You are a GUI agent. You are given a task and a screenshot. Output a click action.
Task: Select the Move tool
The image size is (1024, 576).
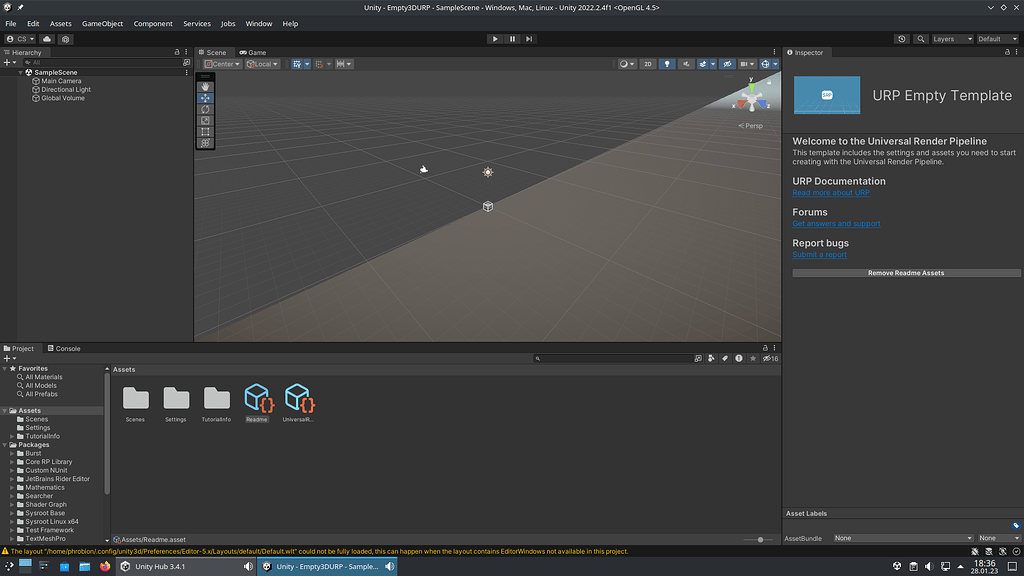click(x=204, y=98)
